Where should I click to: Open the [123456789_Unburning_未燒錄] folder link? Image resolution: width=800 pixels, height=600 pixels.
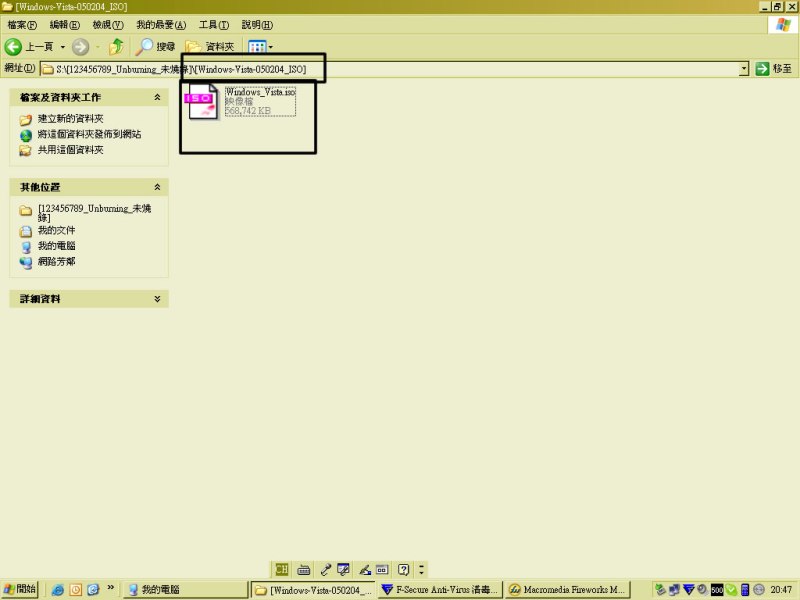pyautogui.click(x=94, y=213)
